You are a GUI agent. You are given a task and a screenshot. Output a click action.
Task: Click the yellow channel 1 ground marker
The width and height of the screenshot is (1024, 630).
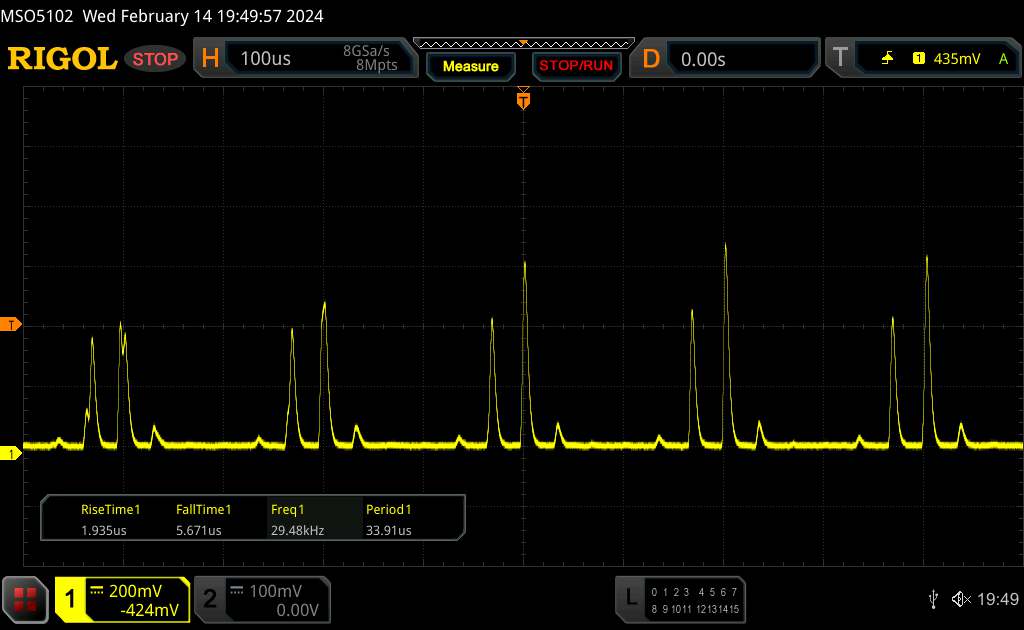pyautogui.click(x=10, y=453)
